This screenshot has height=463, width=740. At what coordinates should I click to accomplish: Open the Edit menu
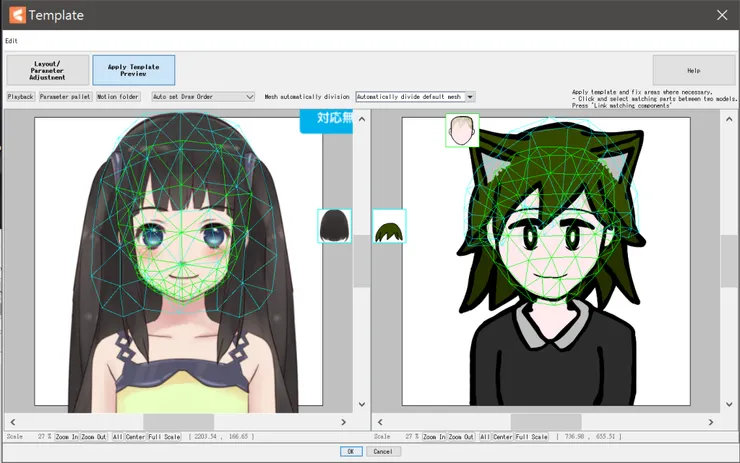(11, 41)
